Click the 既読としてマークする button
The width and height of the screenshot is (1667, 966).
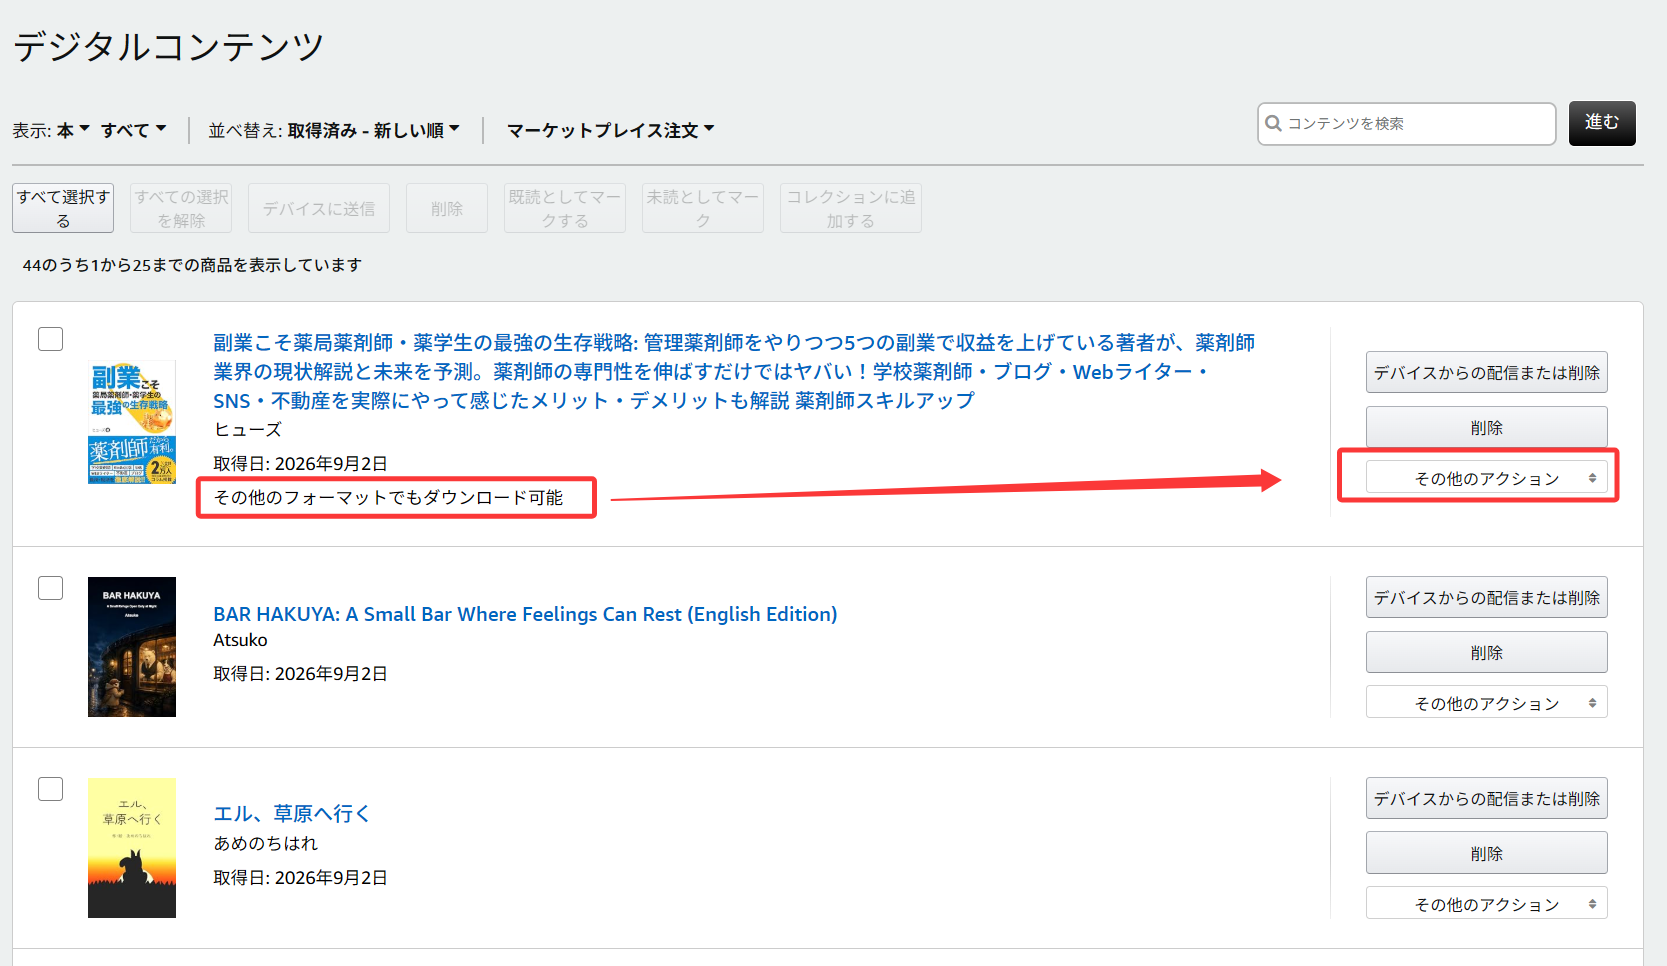[x=565, y=208]
